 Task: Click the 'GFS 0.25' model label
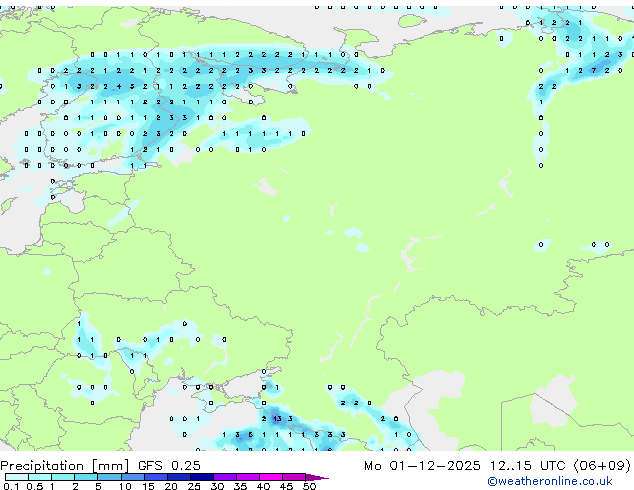click(169, 466)
